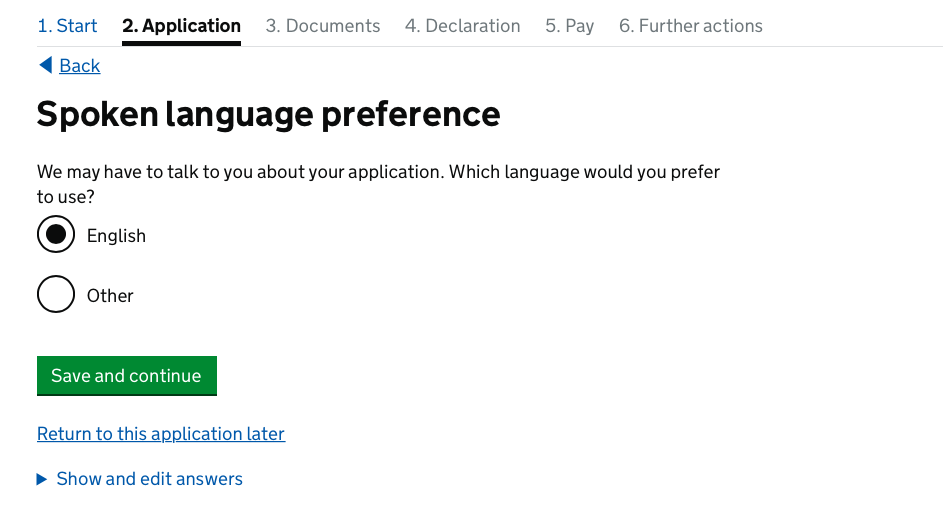Follow the Back link
The height and width of the screenshot is (512, 943).
pos(79,66)
